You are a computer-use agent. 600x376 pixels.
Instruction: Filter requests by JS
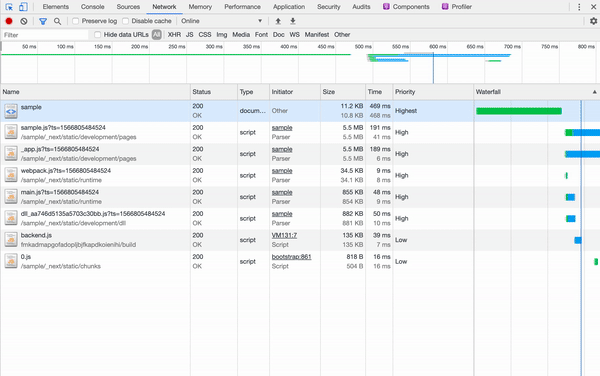[189, 35]
